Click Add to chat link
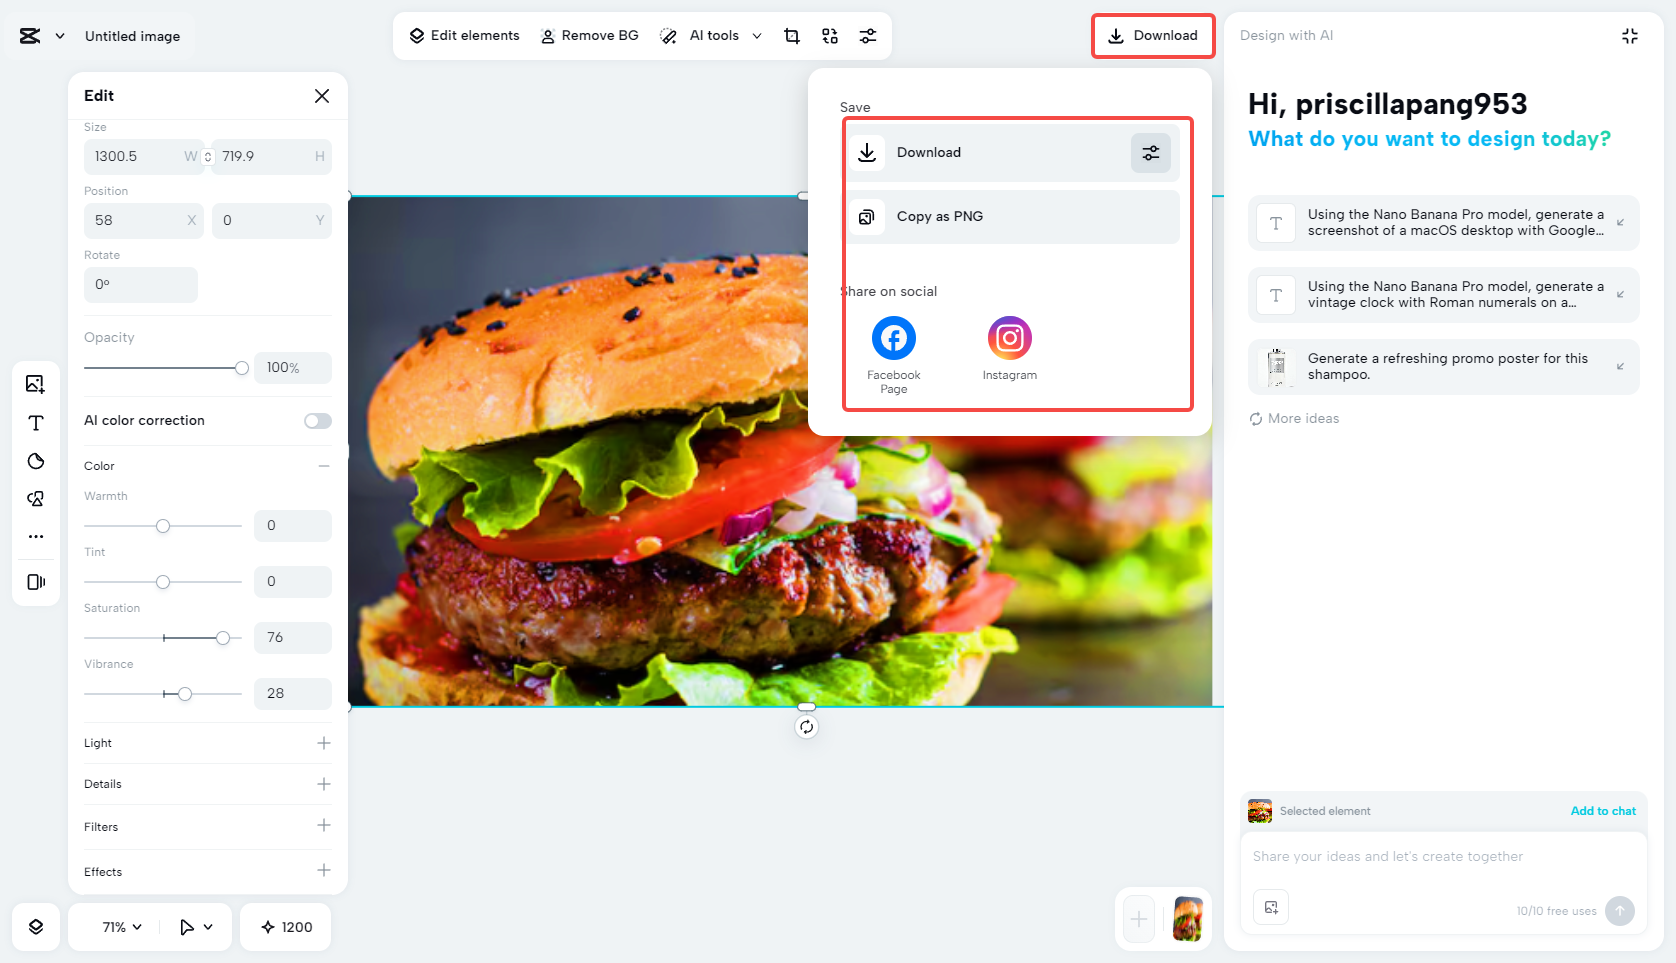 (x=1603, y=811)
